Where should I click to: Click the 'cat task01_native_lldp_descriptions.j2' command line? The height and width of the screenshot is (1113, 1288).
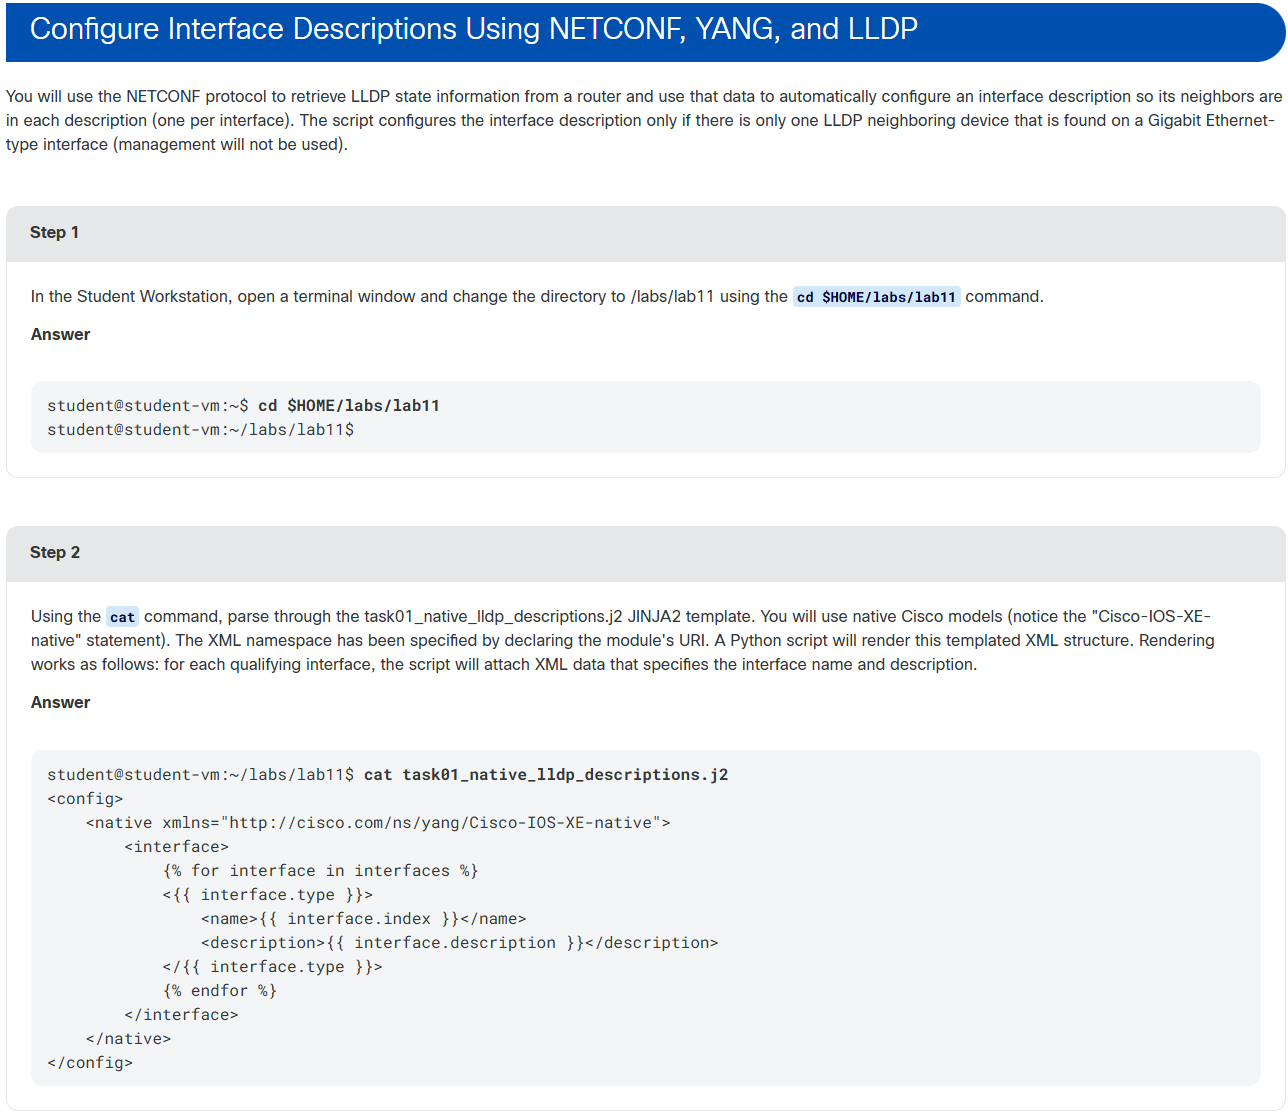click(387, 774)
